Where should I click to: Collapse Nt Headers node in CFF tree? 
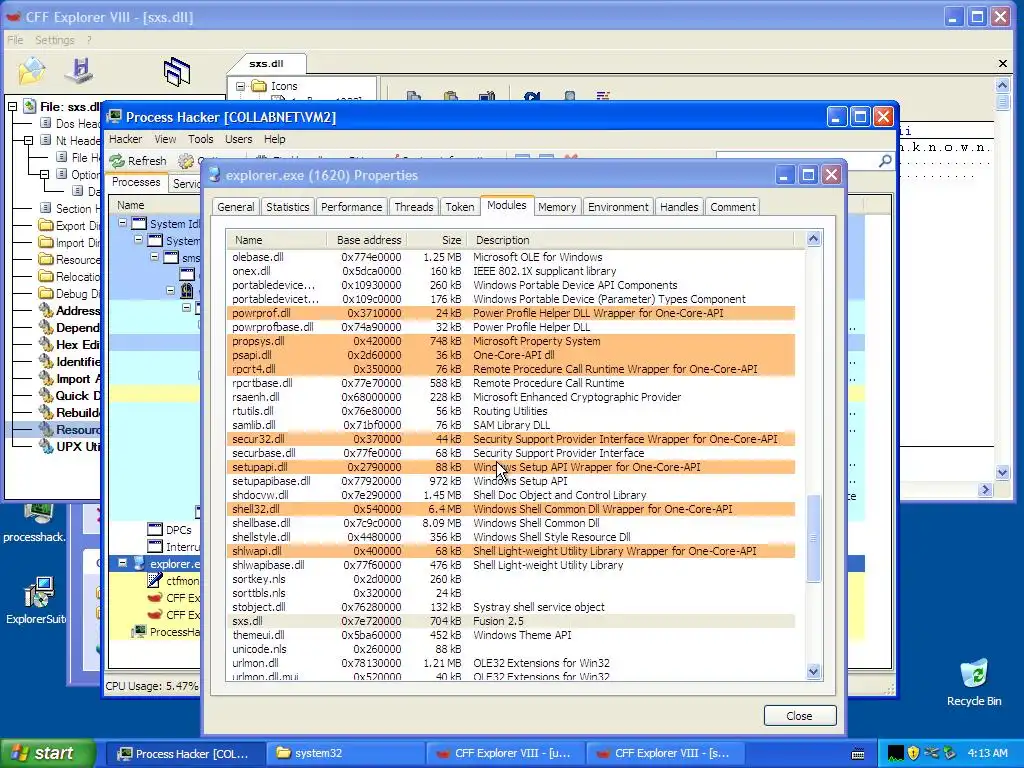tap(28, 140)
